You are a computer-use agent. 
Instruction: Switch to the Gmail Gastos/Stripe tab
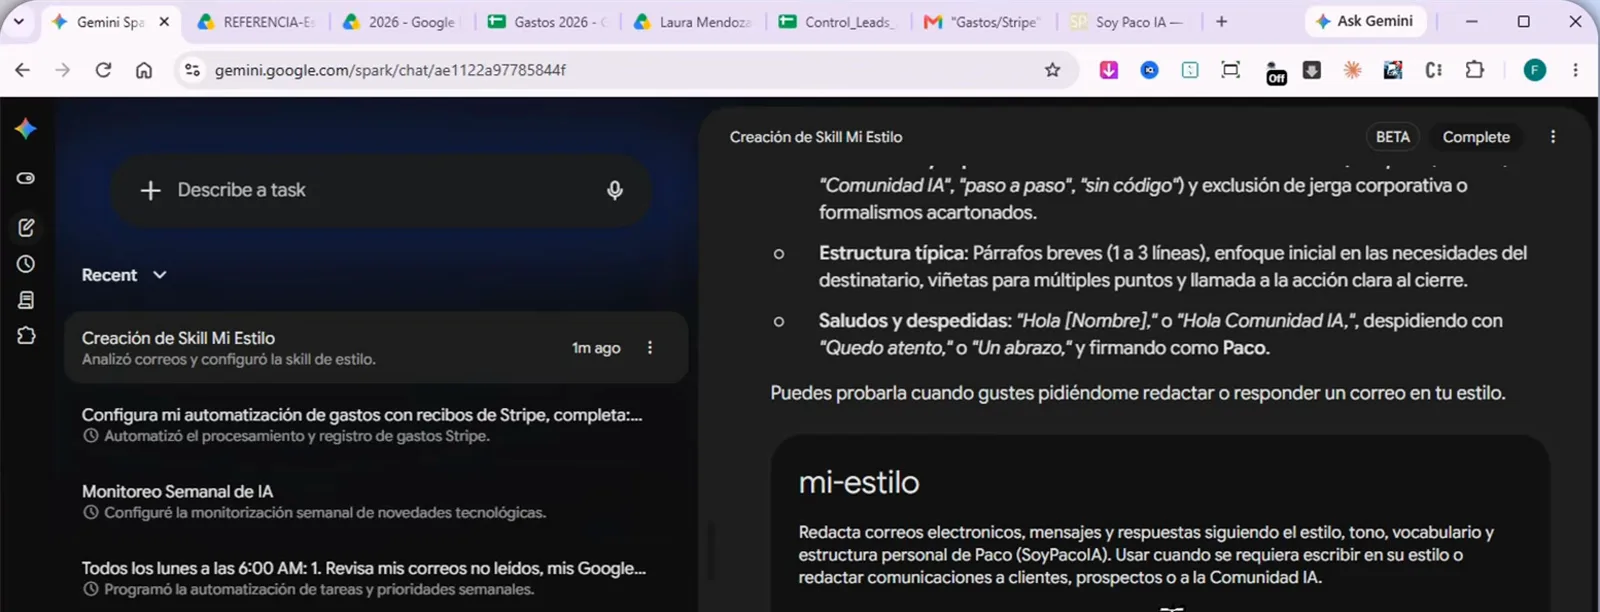click(x=983, y=22)
